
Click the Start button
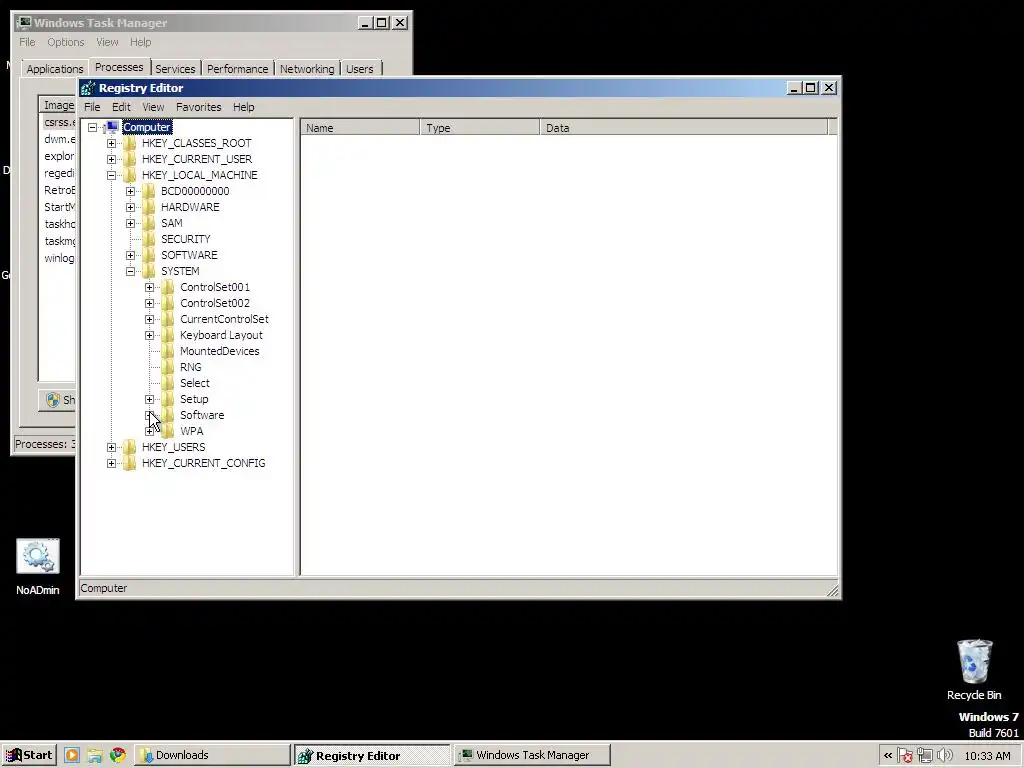29,756
